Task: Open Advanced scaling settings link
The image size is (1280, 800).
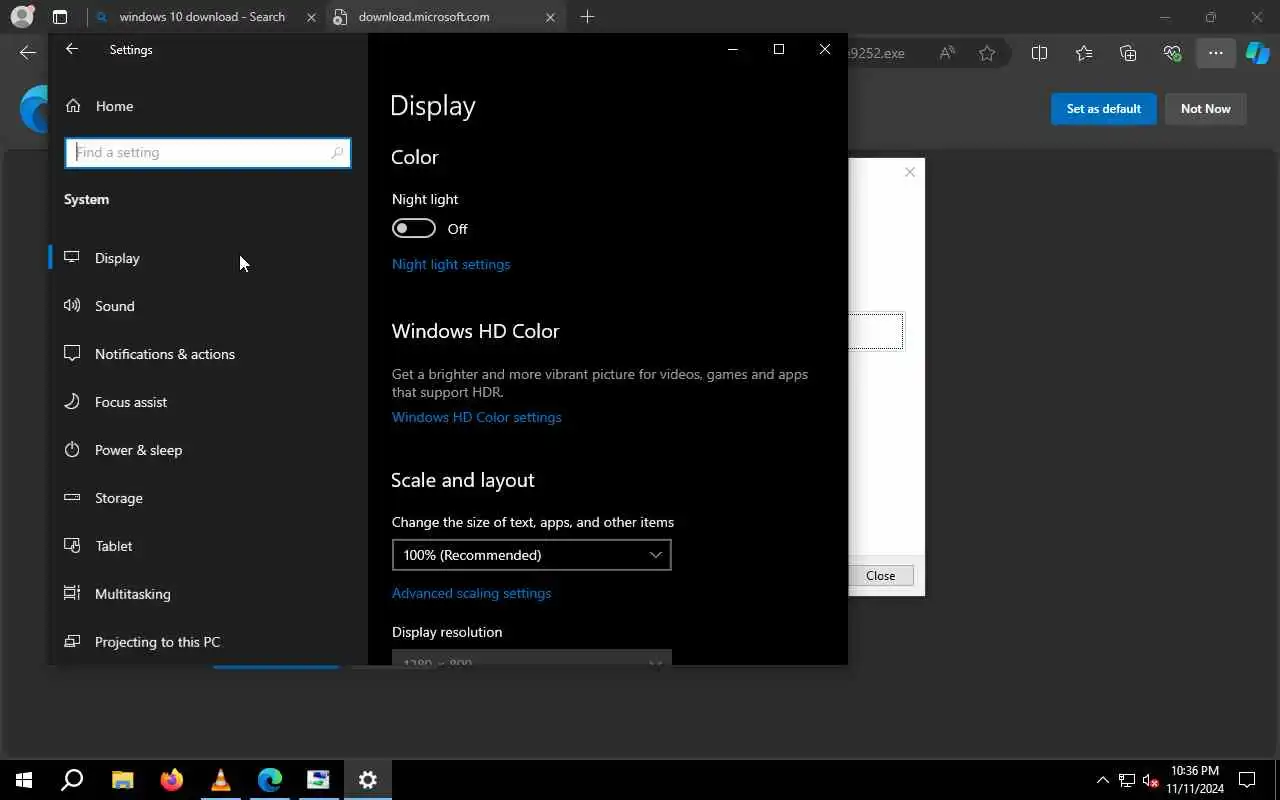Action: click(471, 593)
